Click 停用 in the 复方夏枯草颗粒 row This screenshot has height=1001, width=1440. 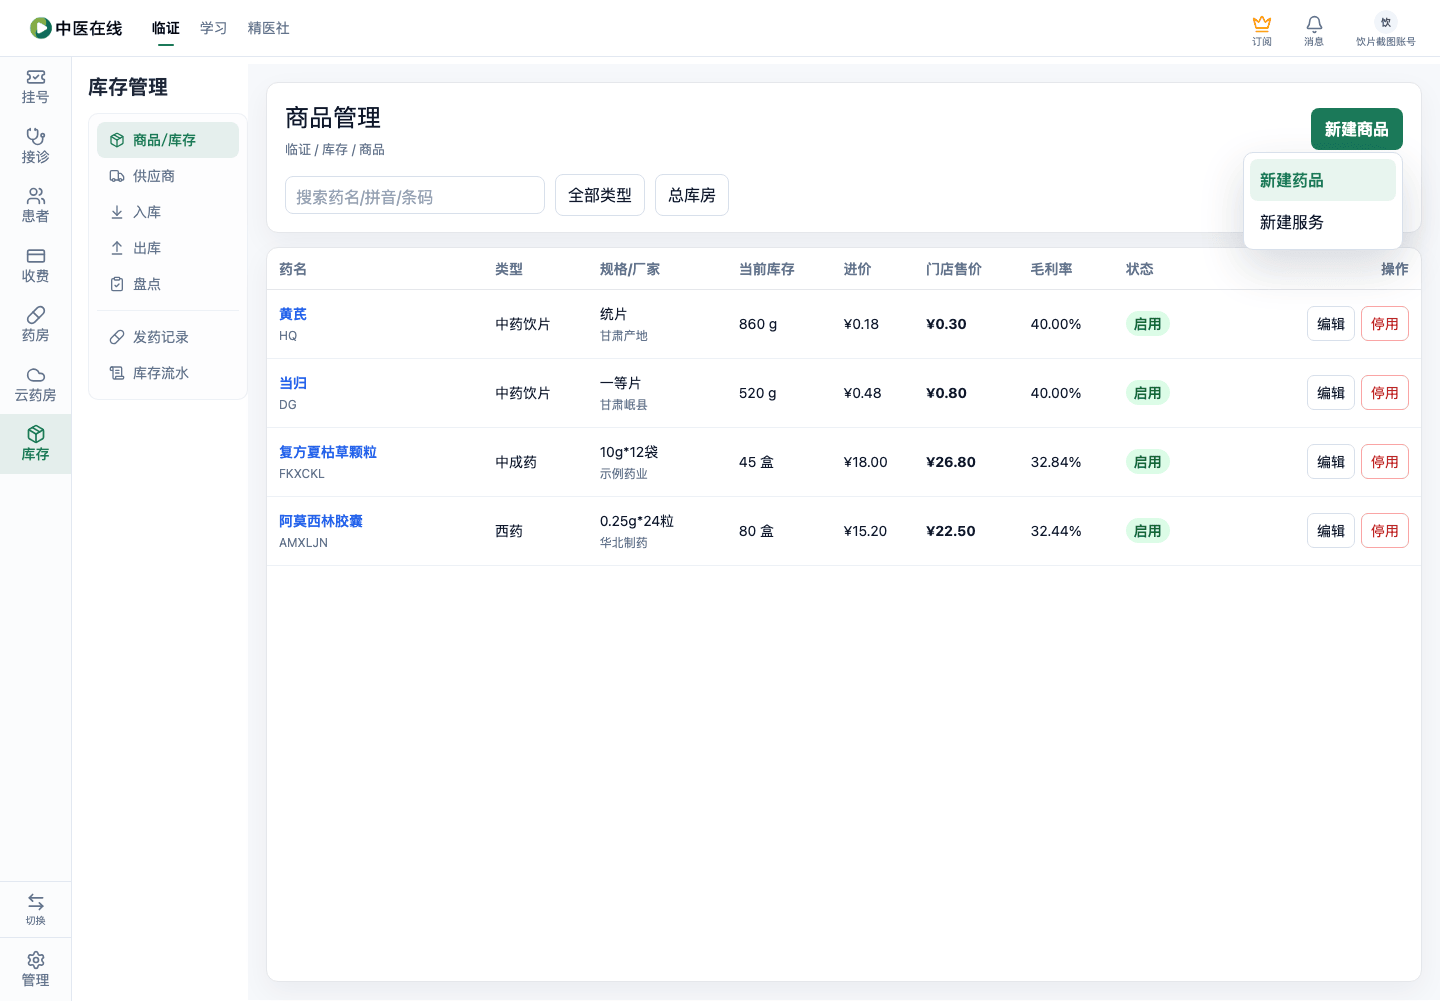point(1385,462)
